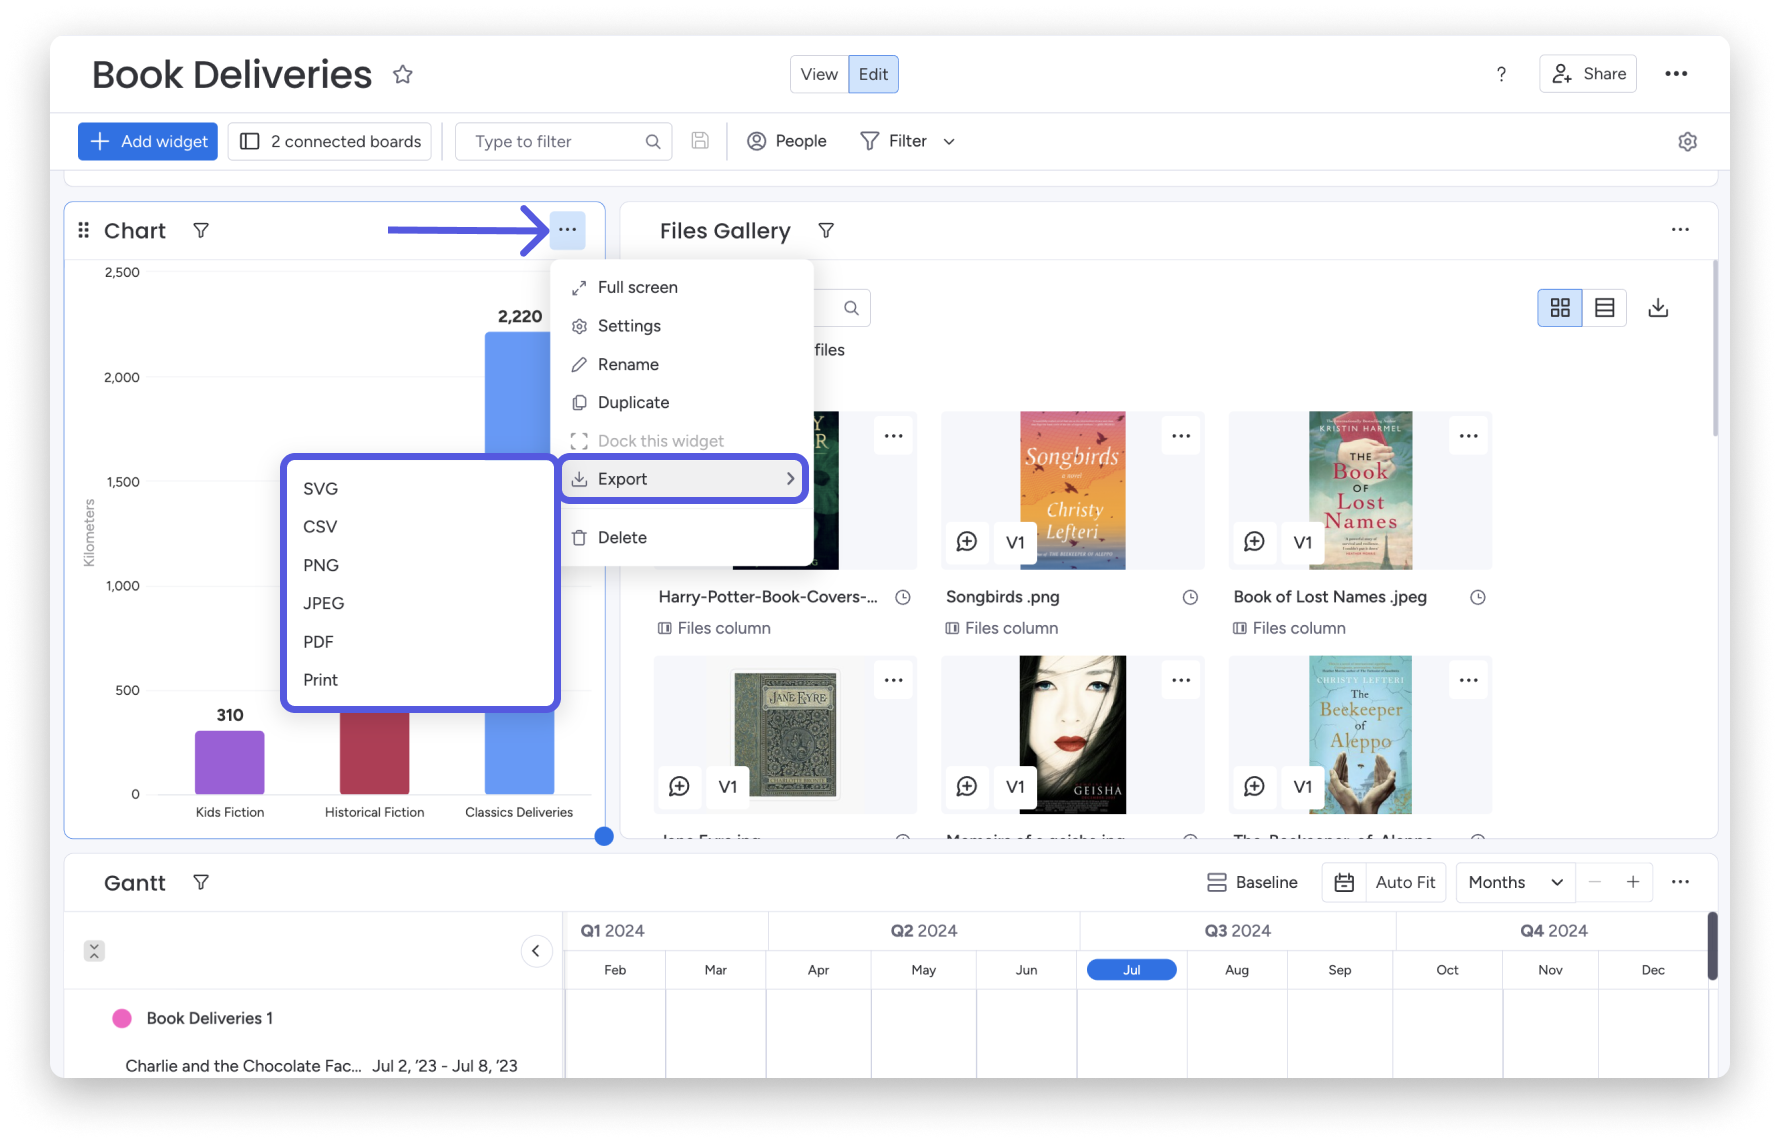Image resolution: width=1780 pixels, height=1143 pixels.
Task: Open the Gantt widget three-dot menu
Action: tap(1680, 882)
